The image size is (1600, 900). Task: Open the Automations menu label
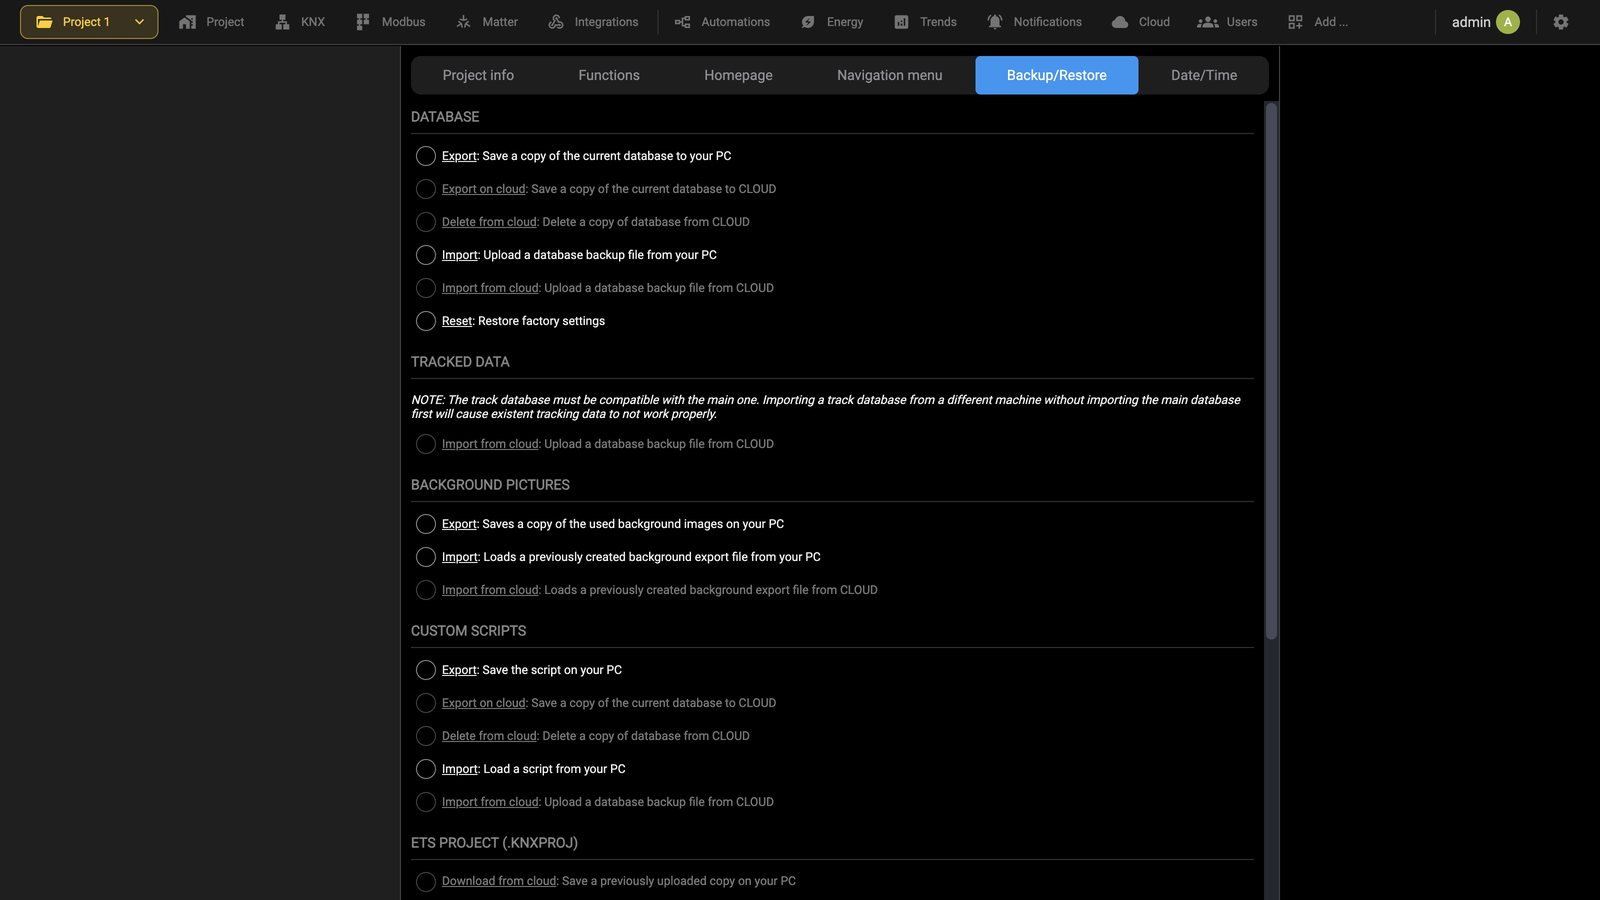click(x=736, y=22)
